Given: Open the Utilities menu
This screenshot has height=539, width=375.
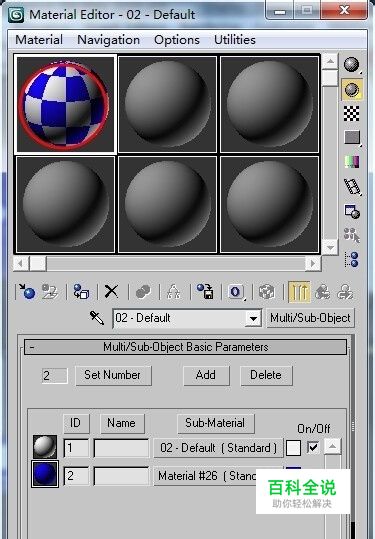Looking at the screenshot, I should coord(235,40).
